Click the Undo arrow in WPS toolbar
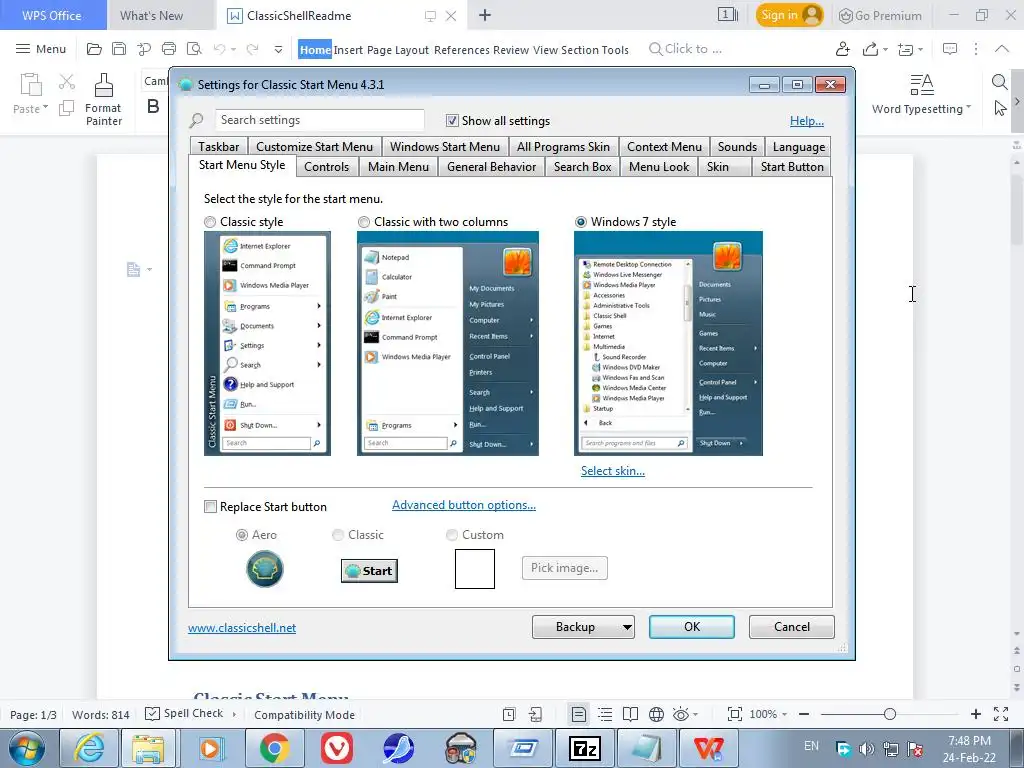 coord(219,49)
